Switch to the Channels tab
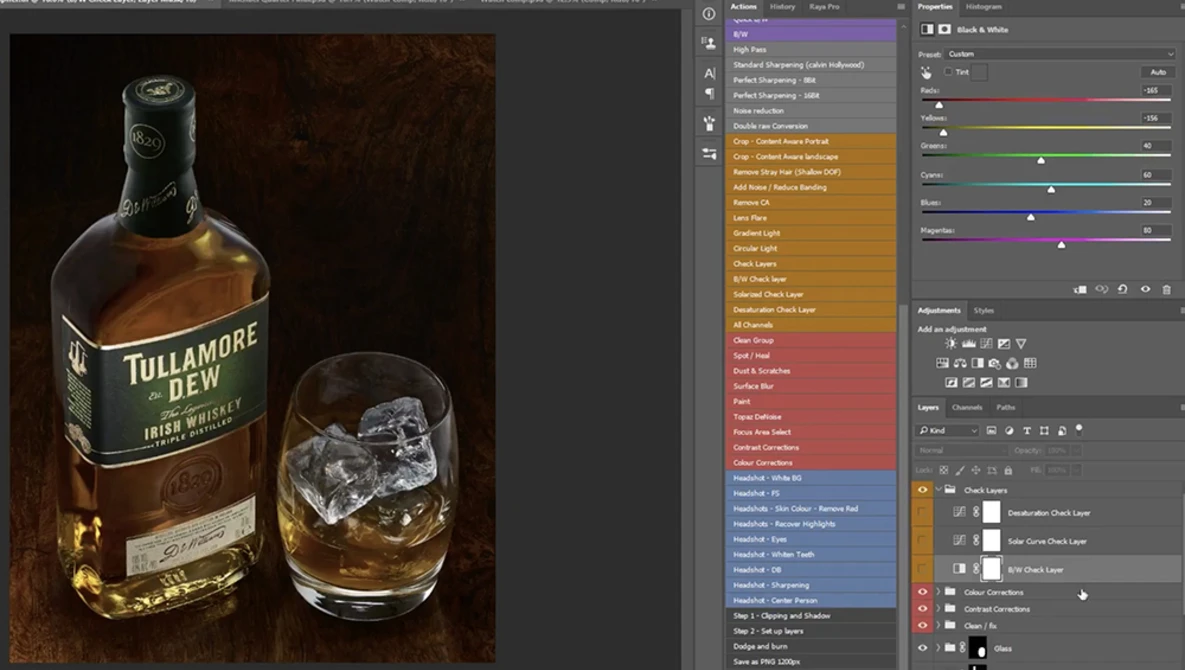 coord(967,407)
